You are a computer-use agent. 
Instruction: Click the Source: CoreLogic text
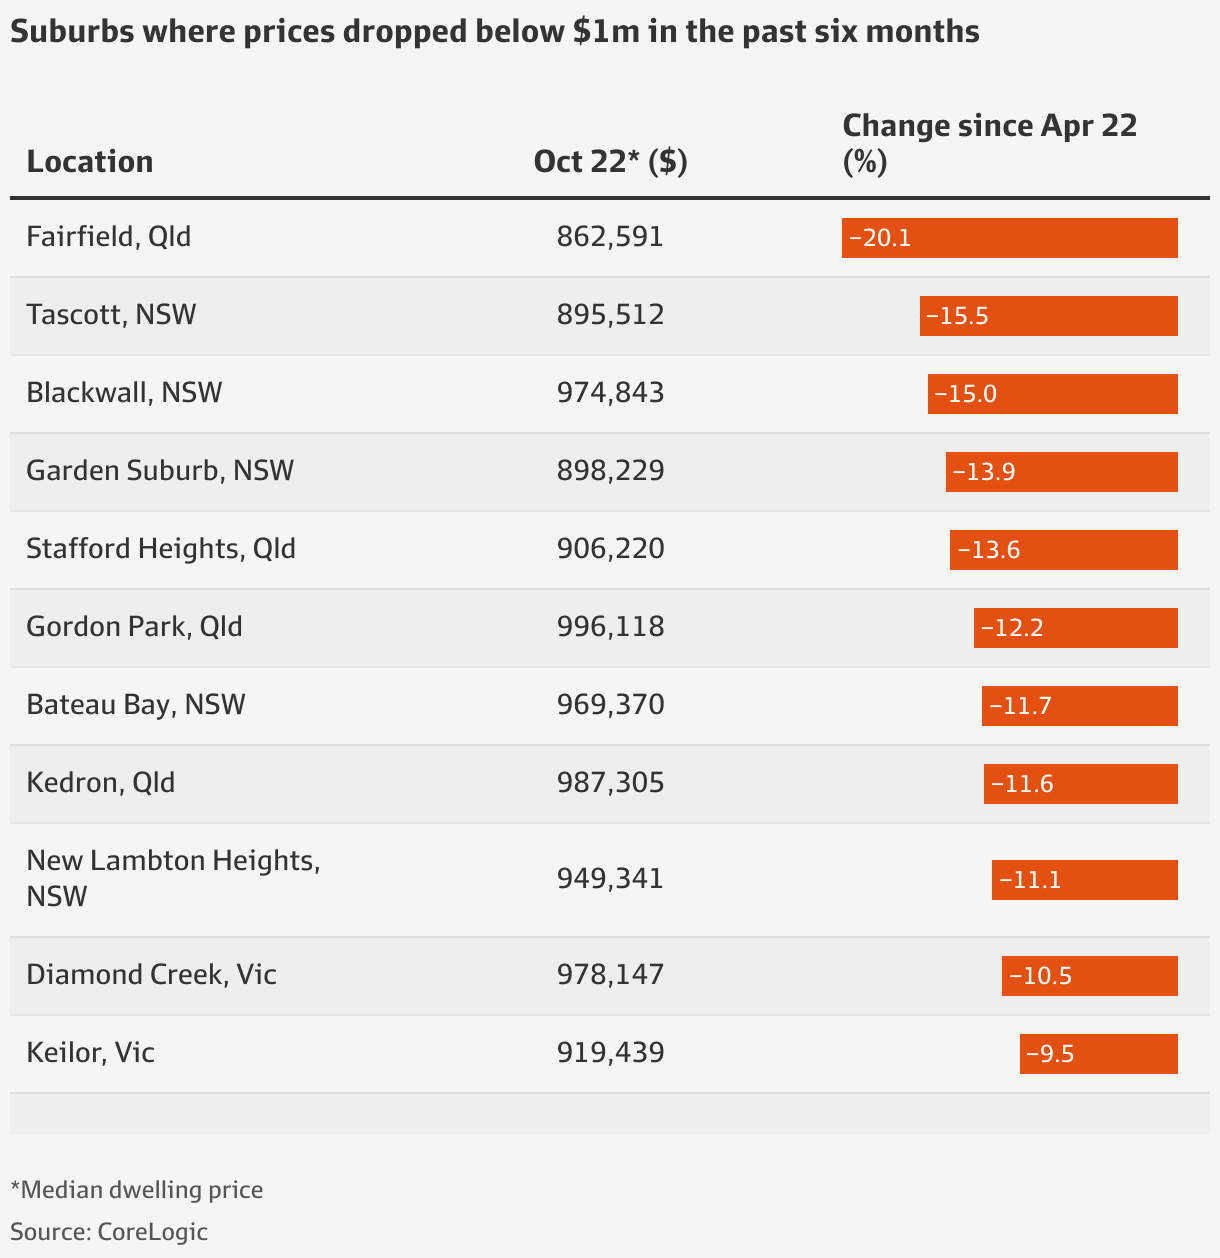tap(109, 1232)
